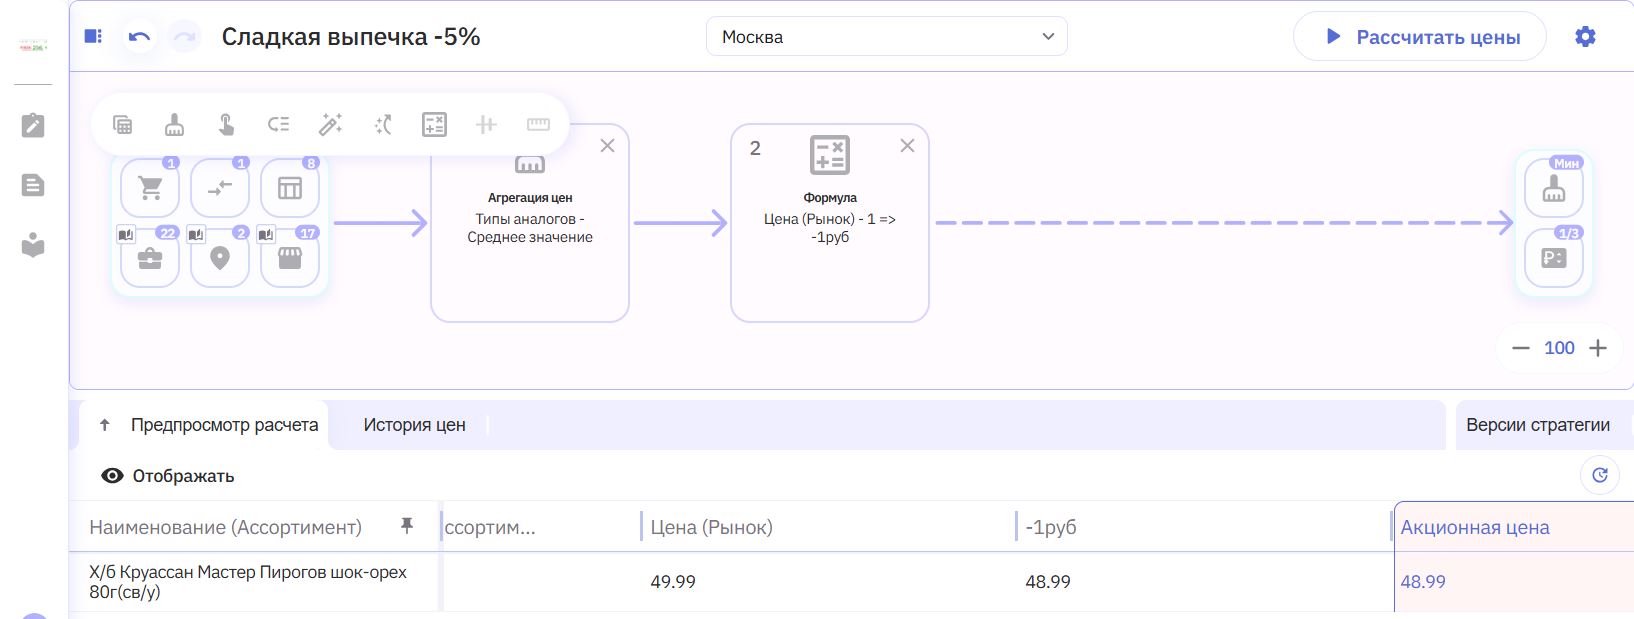This screenshot has height=619, width=1634.
Task: Click the Мин rounding node icon
Action: [1554, 188]
